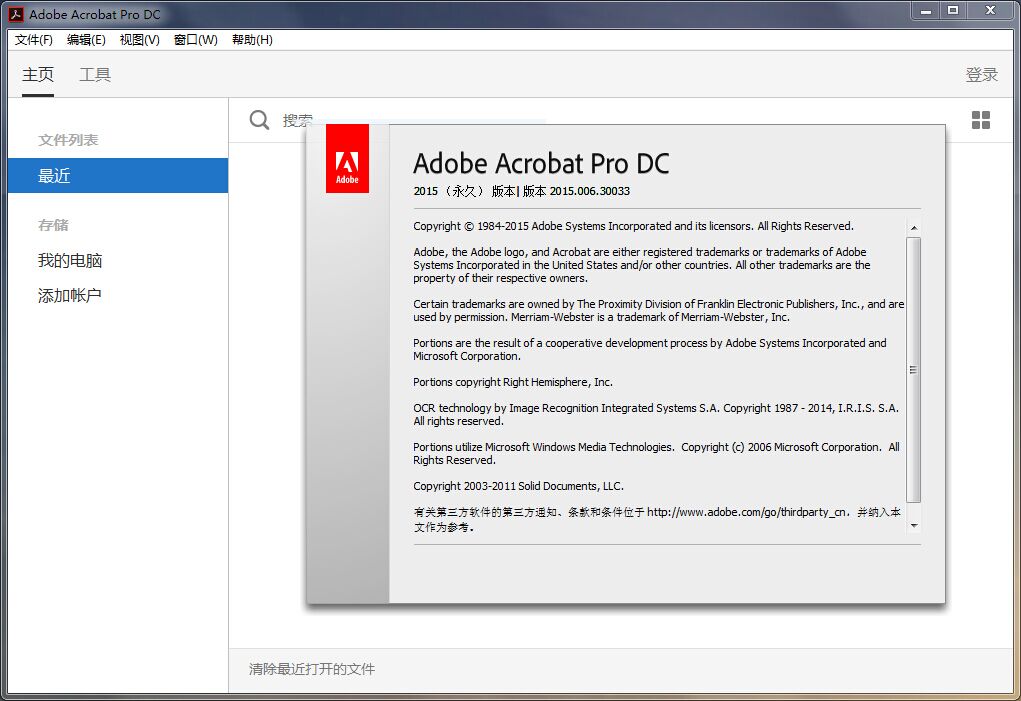1021x701 pixels.
Task: Select 最近 in the file list
Action: coord(118,176)
